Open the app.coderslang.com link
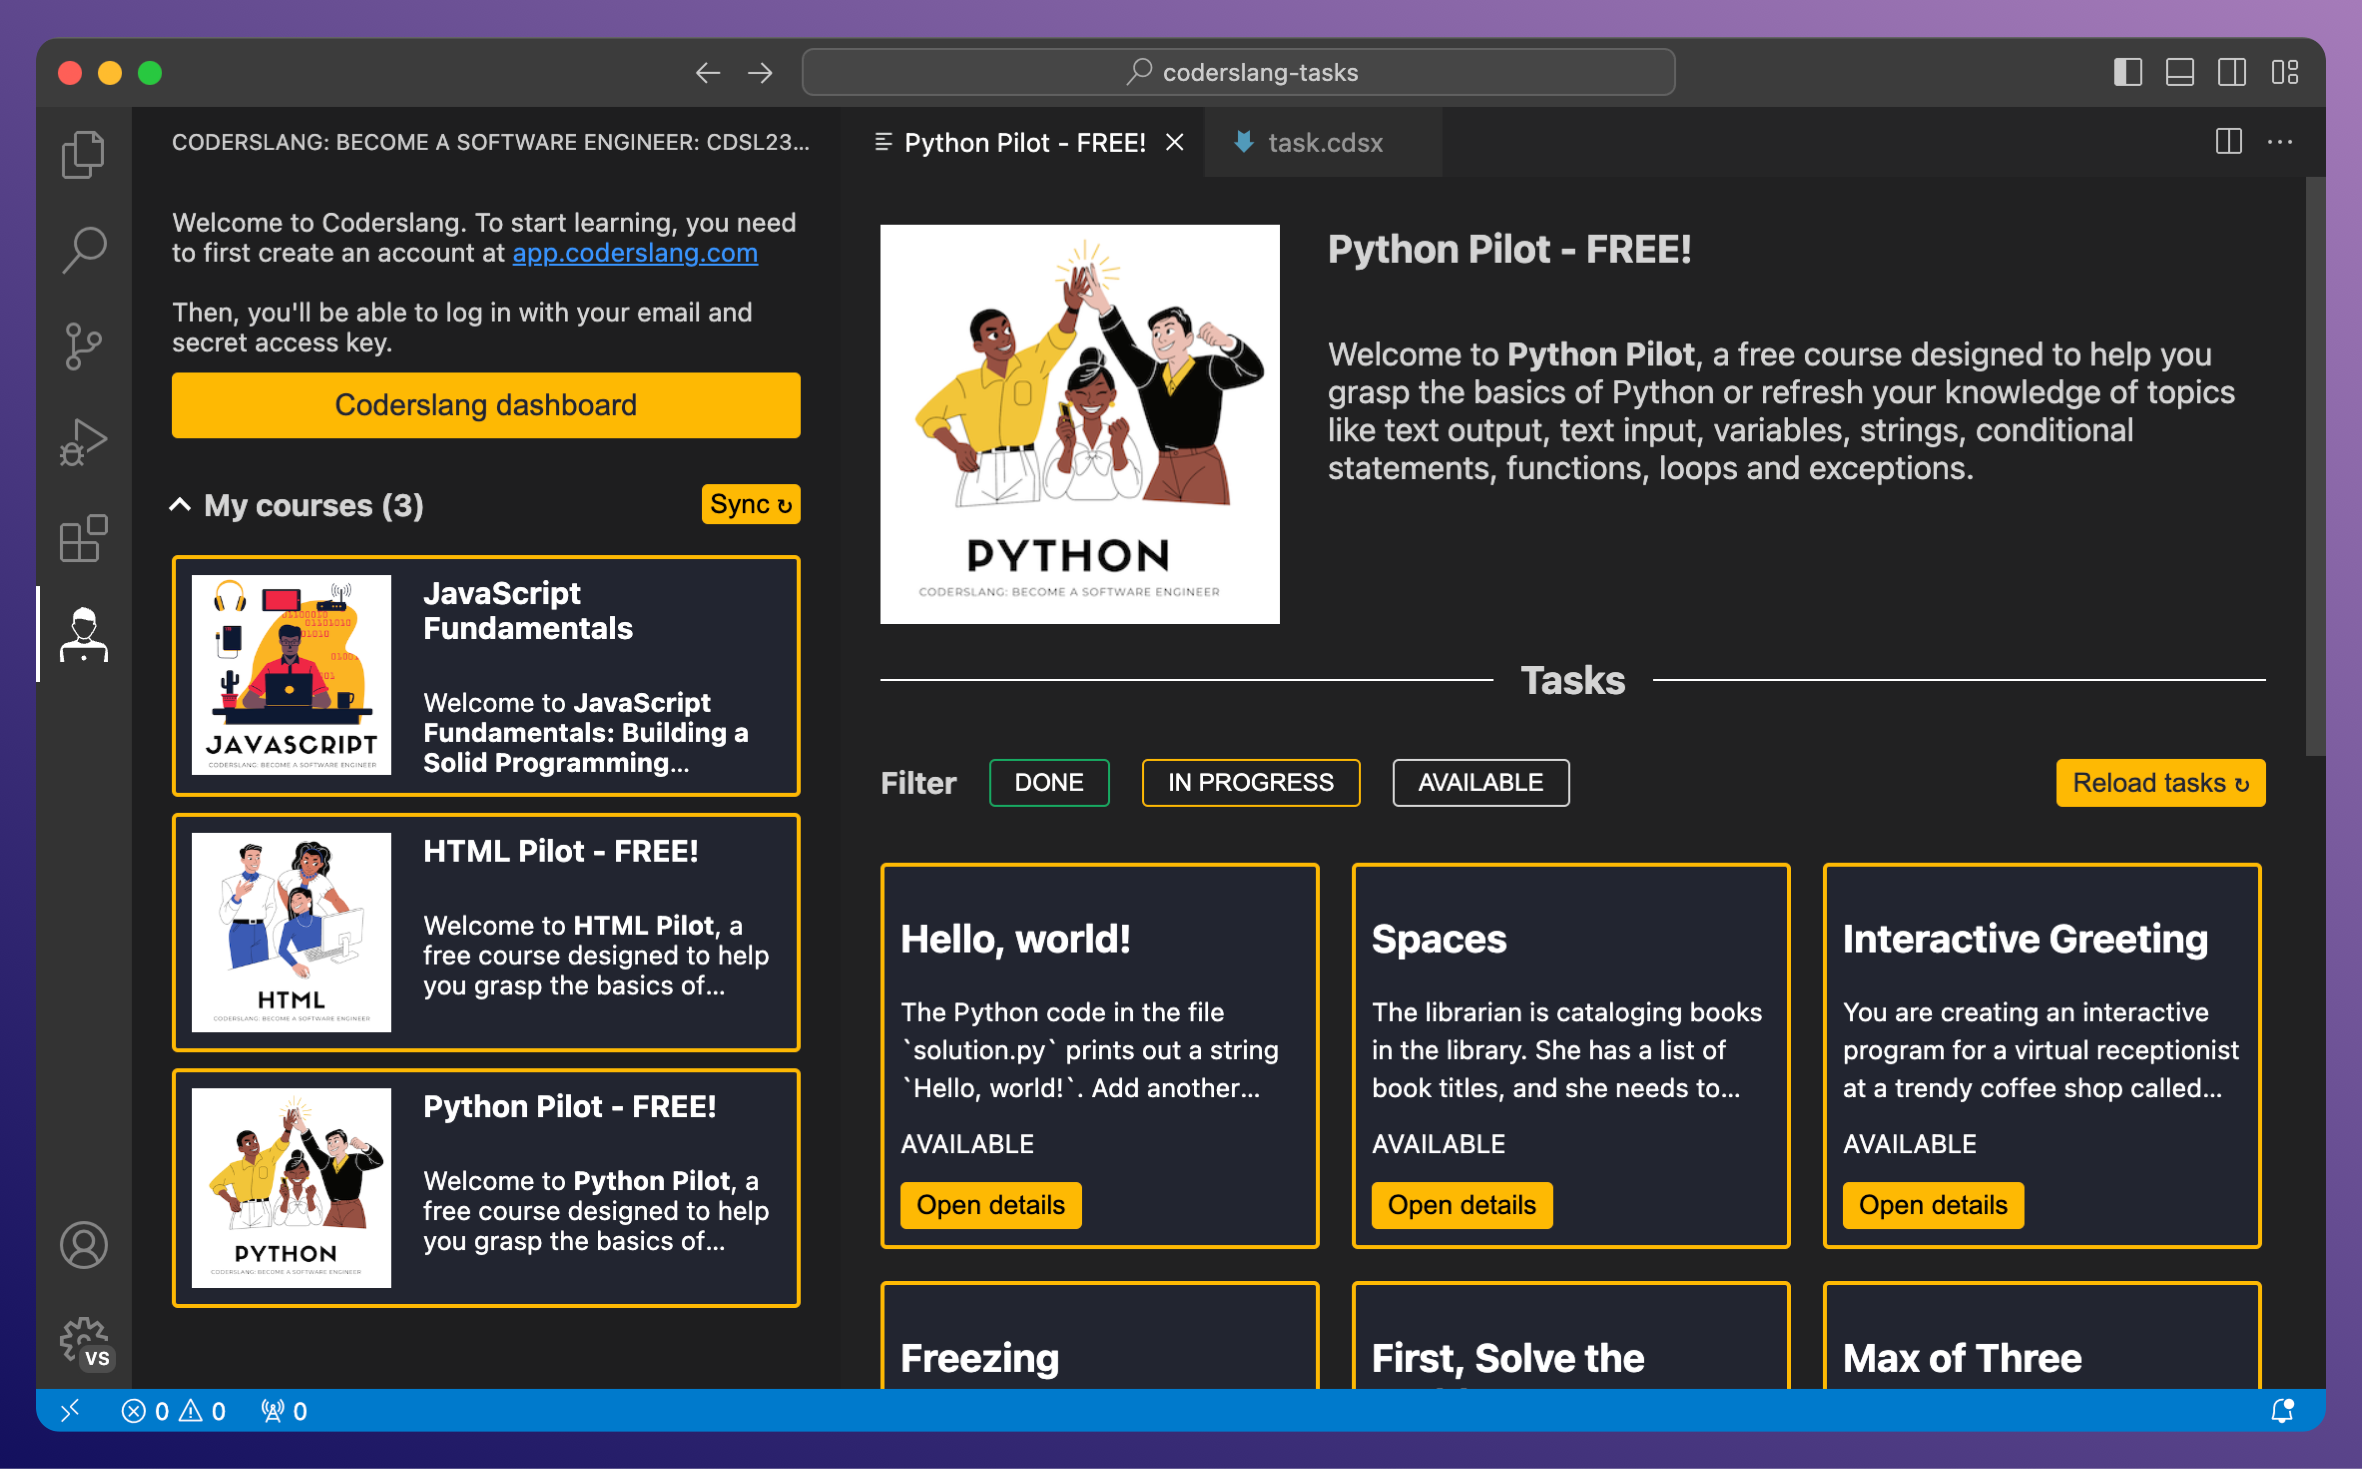 635,253
